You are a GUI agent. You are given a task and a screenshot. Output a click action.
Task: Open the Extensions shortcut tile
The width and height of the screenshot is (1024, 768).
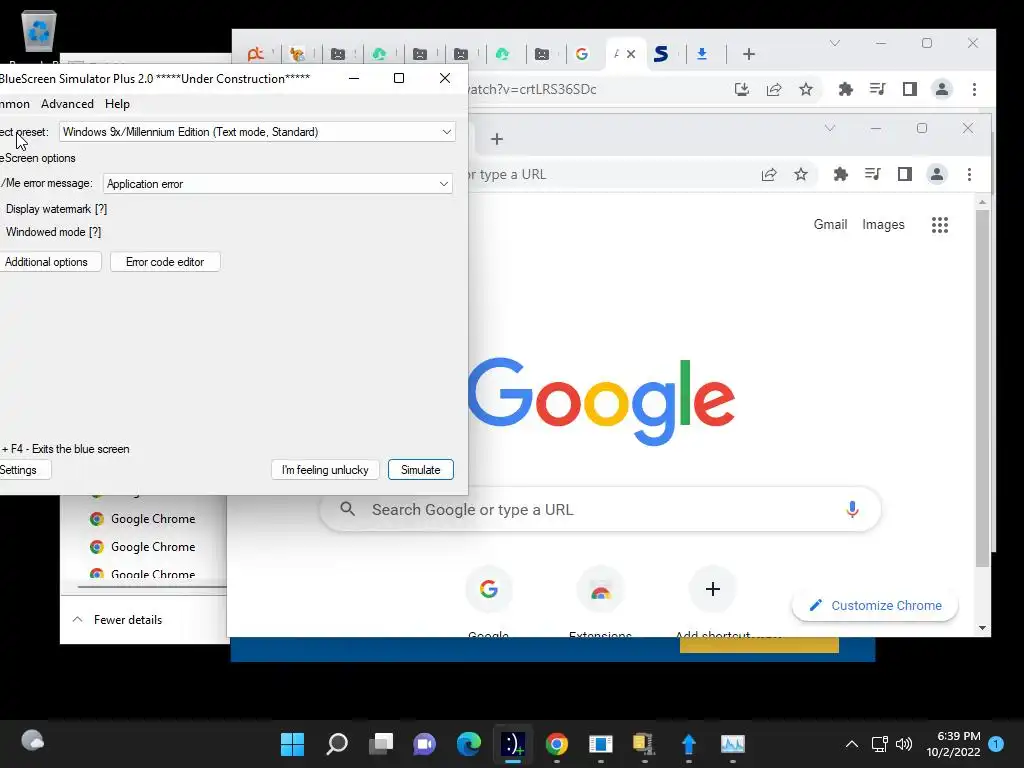coord(601,589)
